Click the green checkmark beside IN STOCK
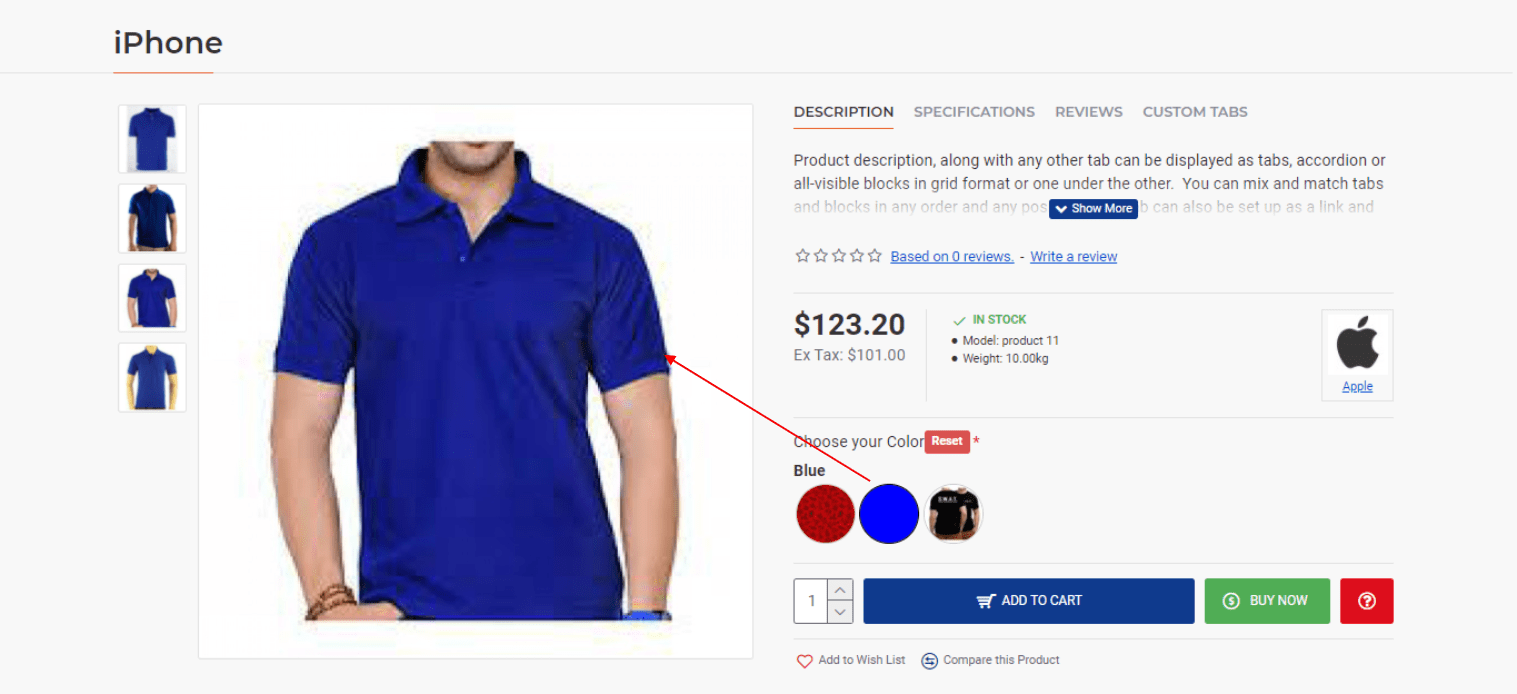The image size is (1517, 694). pos(958,319)
